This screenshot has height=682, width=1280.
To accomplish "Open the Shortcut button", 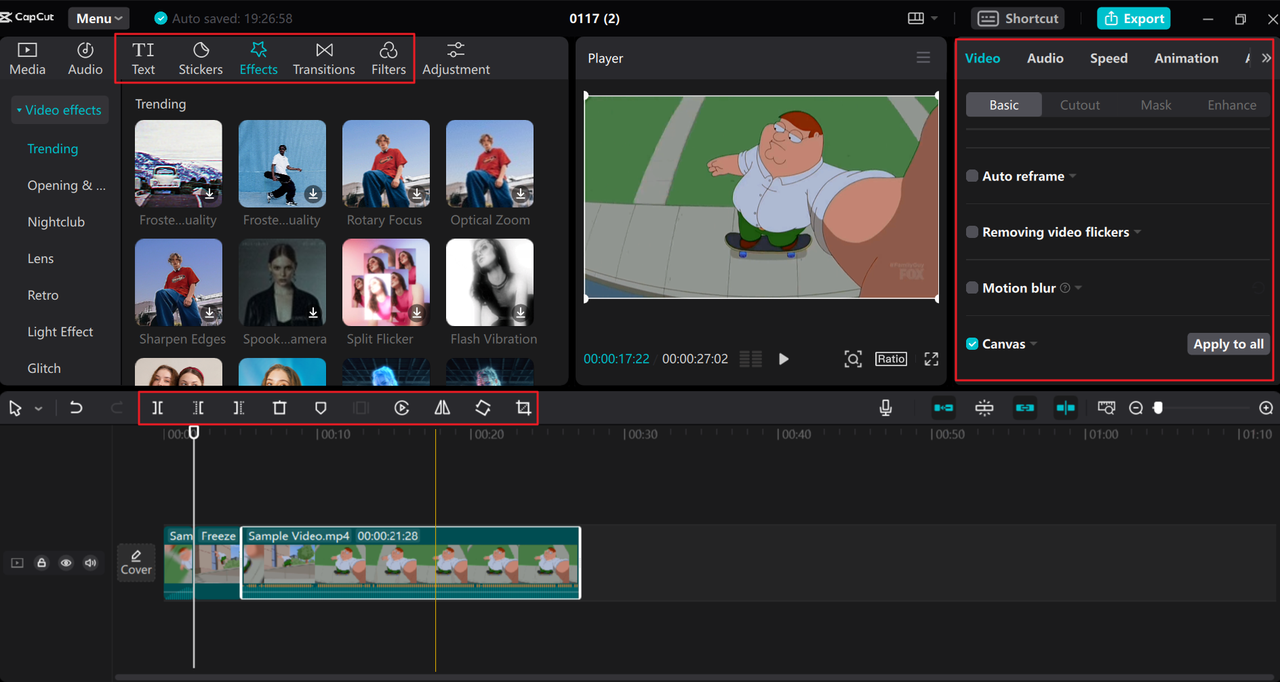I will (1017, 18).
